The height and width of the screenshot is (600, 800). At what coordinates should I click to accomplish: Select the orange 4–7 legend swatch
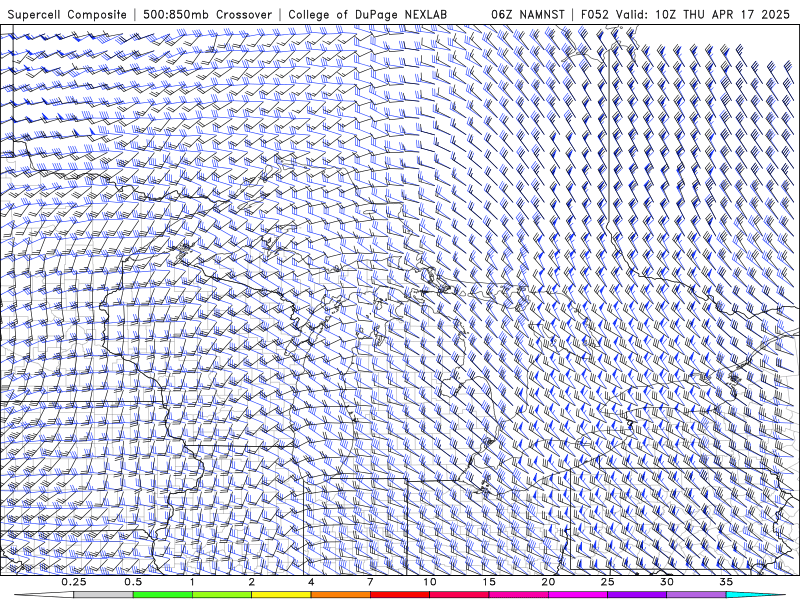pos(340,595)
